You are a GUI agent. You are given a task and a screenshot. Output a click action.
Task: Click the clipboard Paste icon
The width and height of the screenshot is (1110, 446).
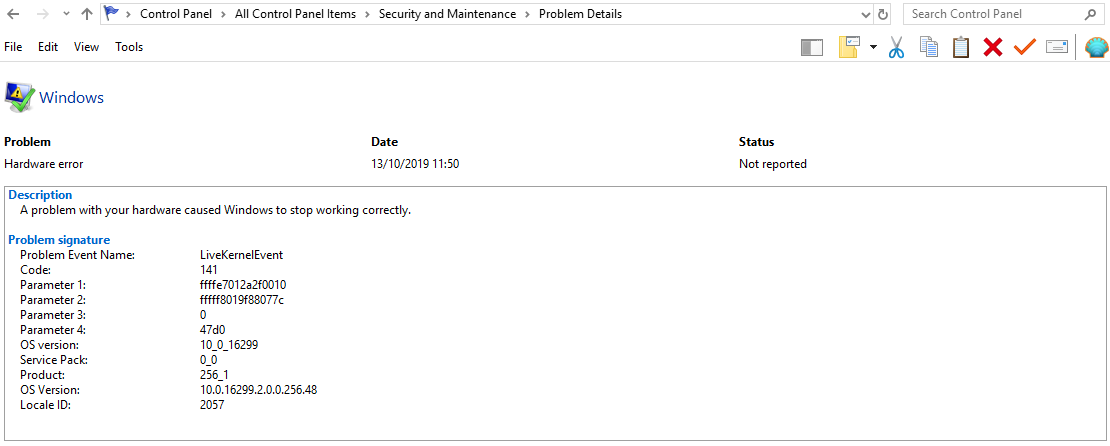click(961, 47)
